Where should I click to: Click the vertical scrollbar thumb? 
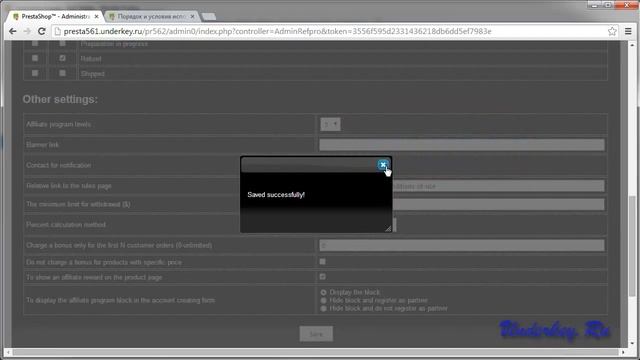[633, 246]
